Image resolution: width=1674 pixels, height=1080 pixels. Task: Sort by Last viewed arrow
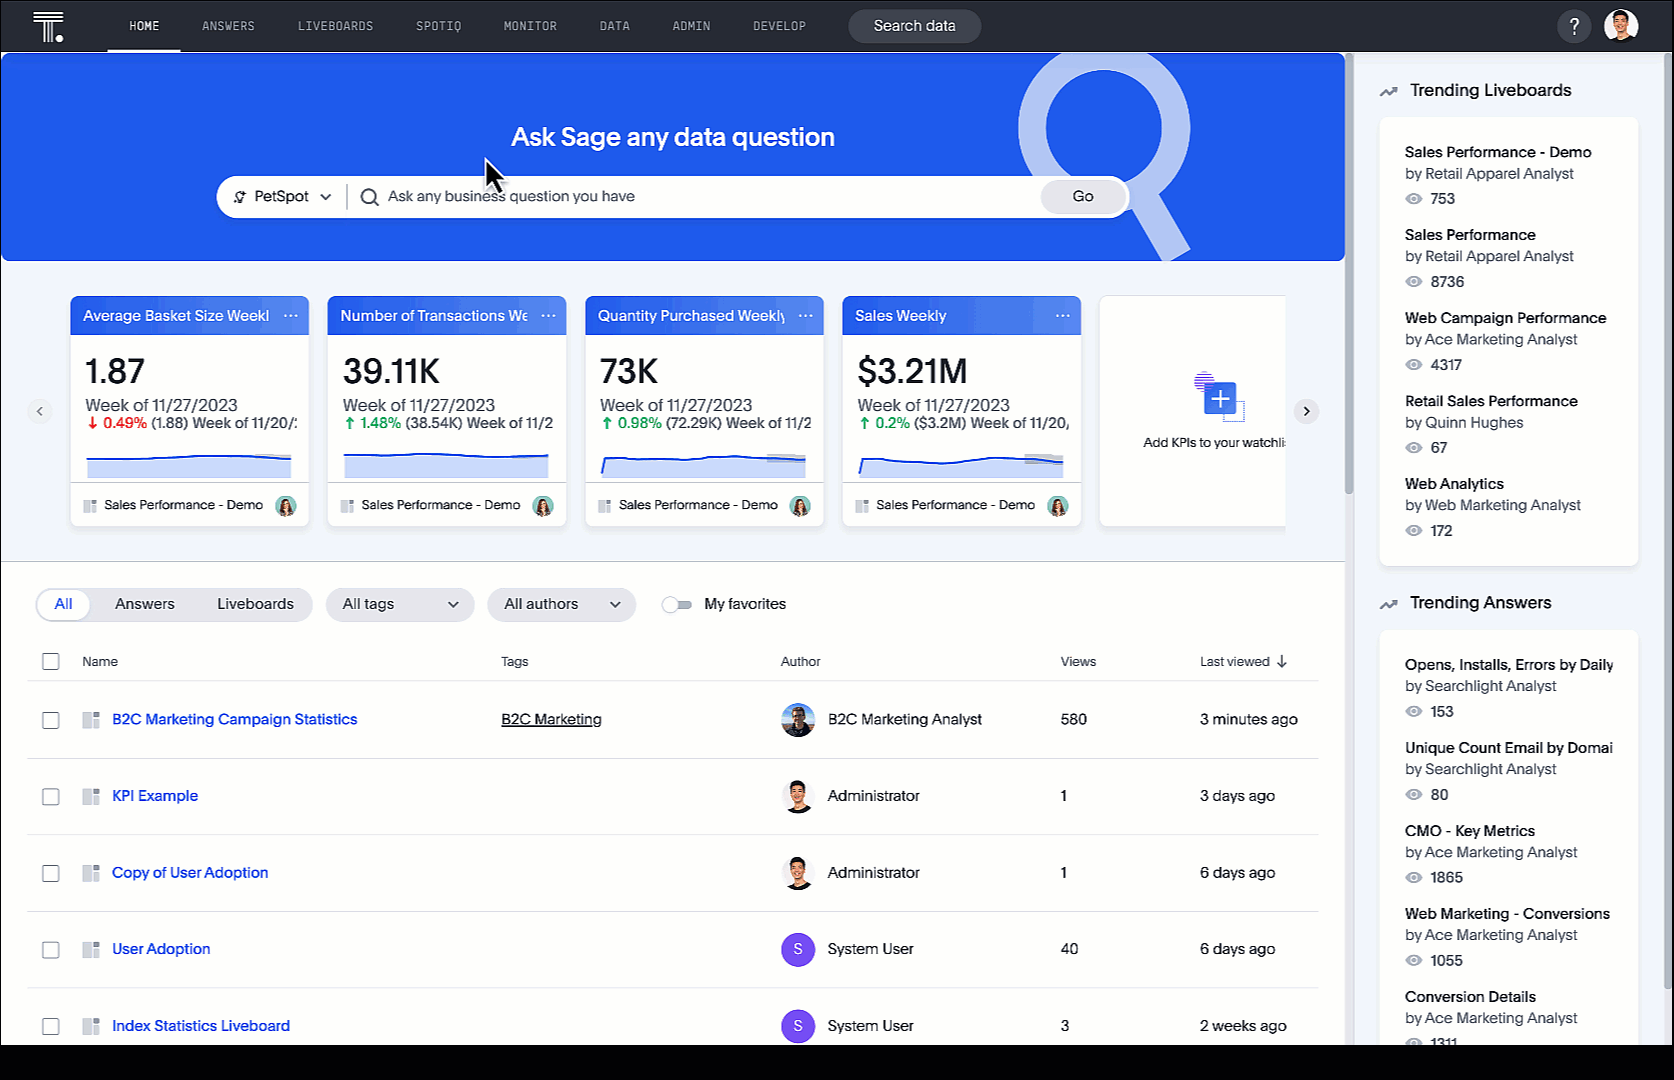tap(1282, 662)
